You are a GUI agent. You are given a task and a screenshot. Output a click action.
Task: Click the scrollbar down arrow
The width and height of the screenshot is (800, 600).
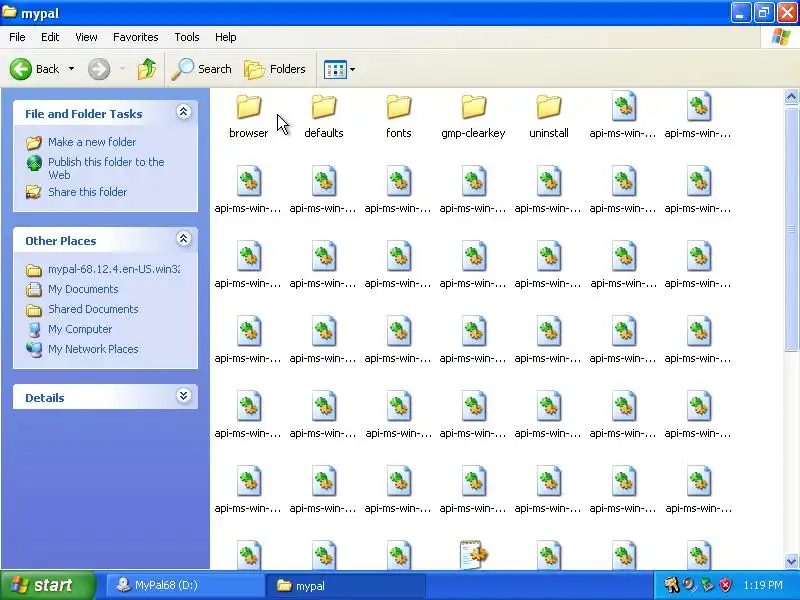(791, 561)
